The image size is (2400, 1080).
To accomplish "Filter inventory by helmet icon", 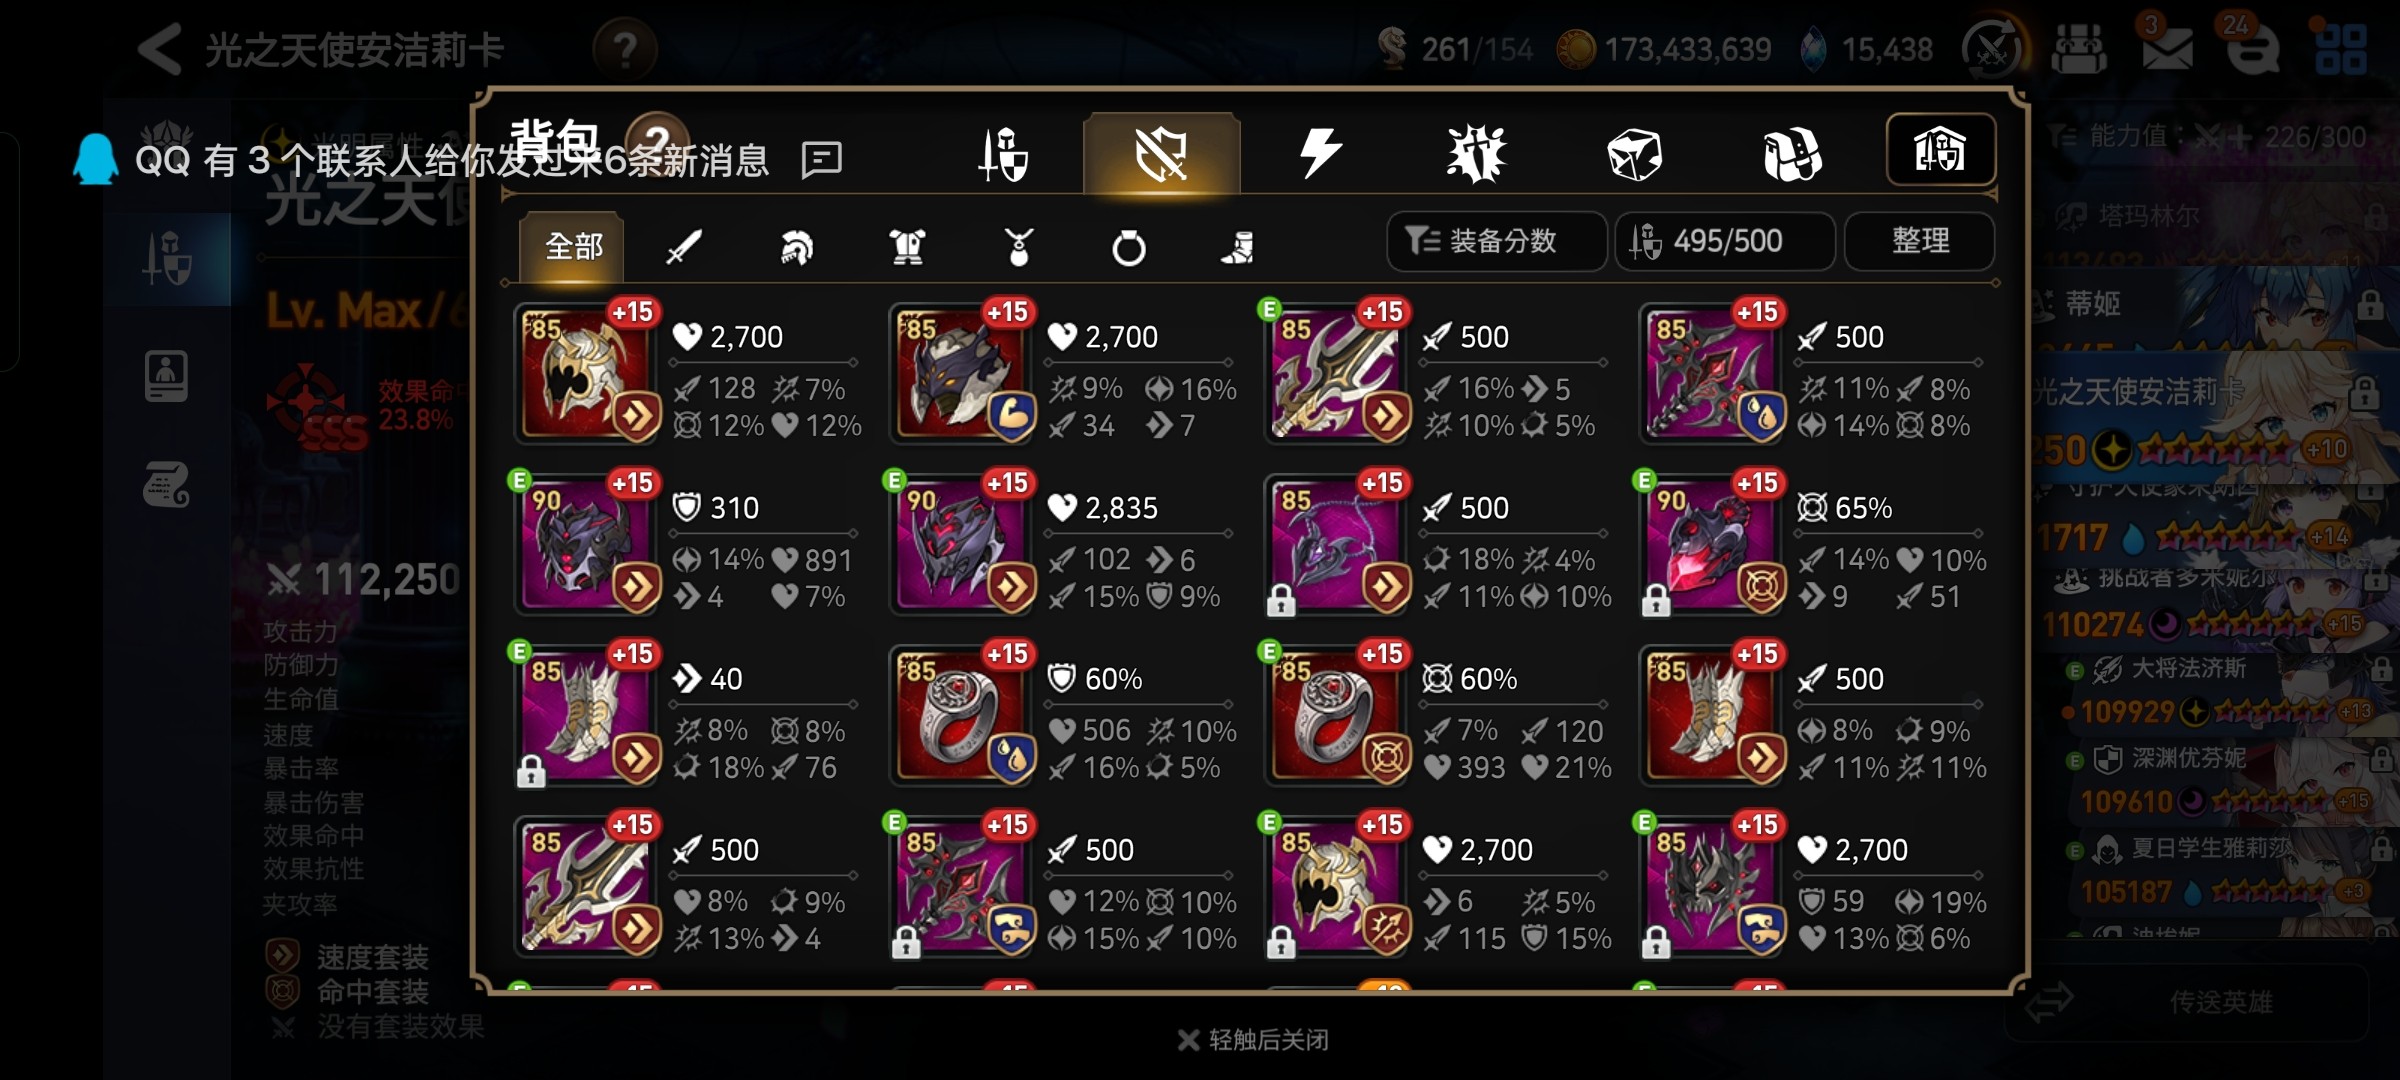I will (x=796, y=246).
